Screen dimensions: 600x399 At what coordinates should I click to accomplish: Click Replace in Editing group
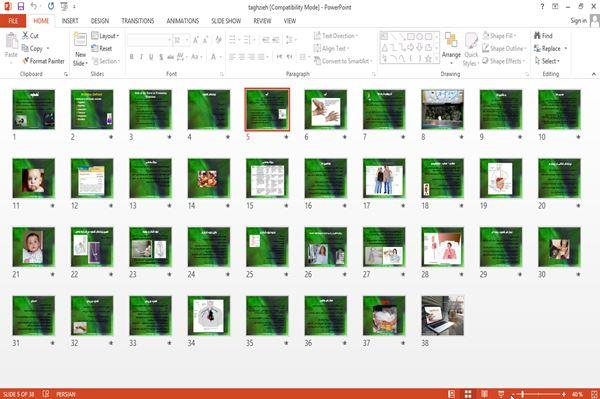548,49
